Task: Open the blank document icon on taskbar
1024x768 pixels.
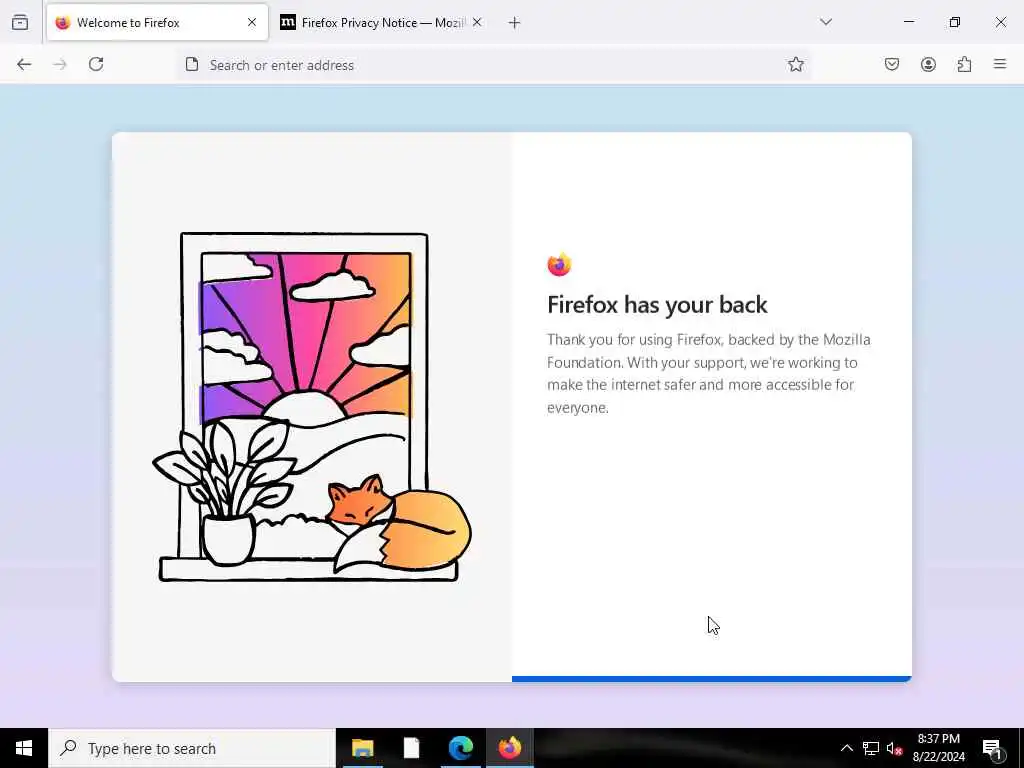Action: click(x=411, y=748)
